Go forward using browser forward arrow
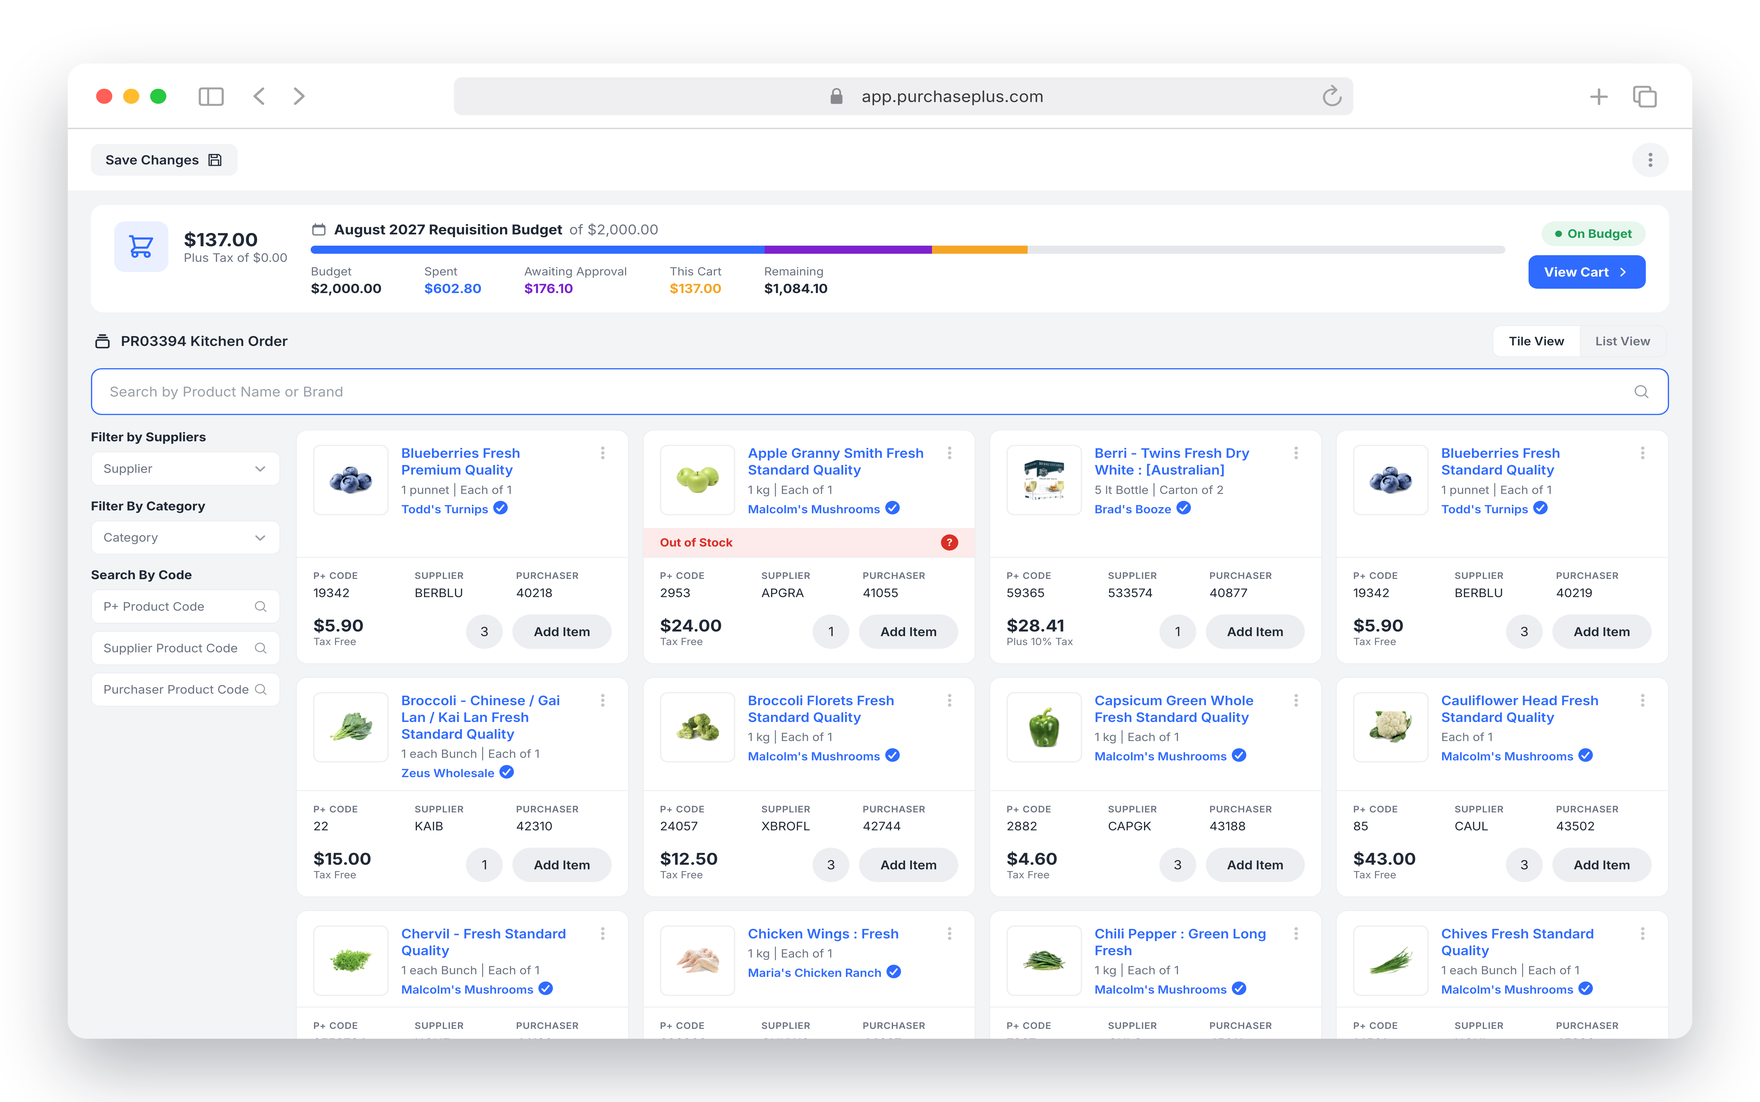Screen dimensions: 1760x1102 (299, 96)
